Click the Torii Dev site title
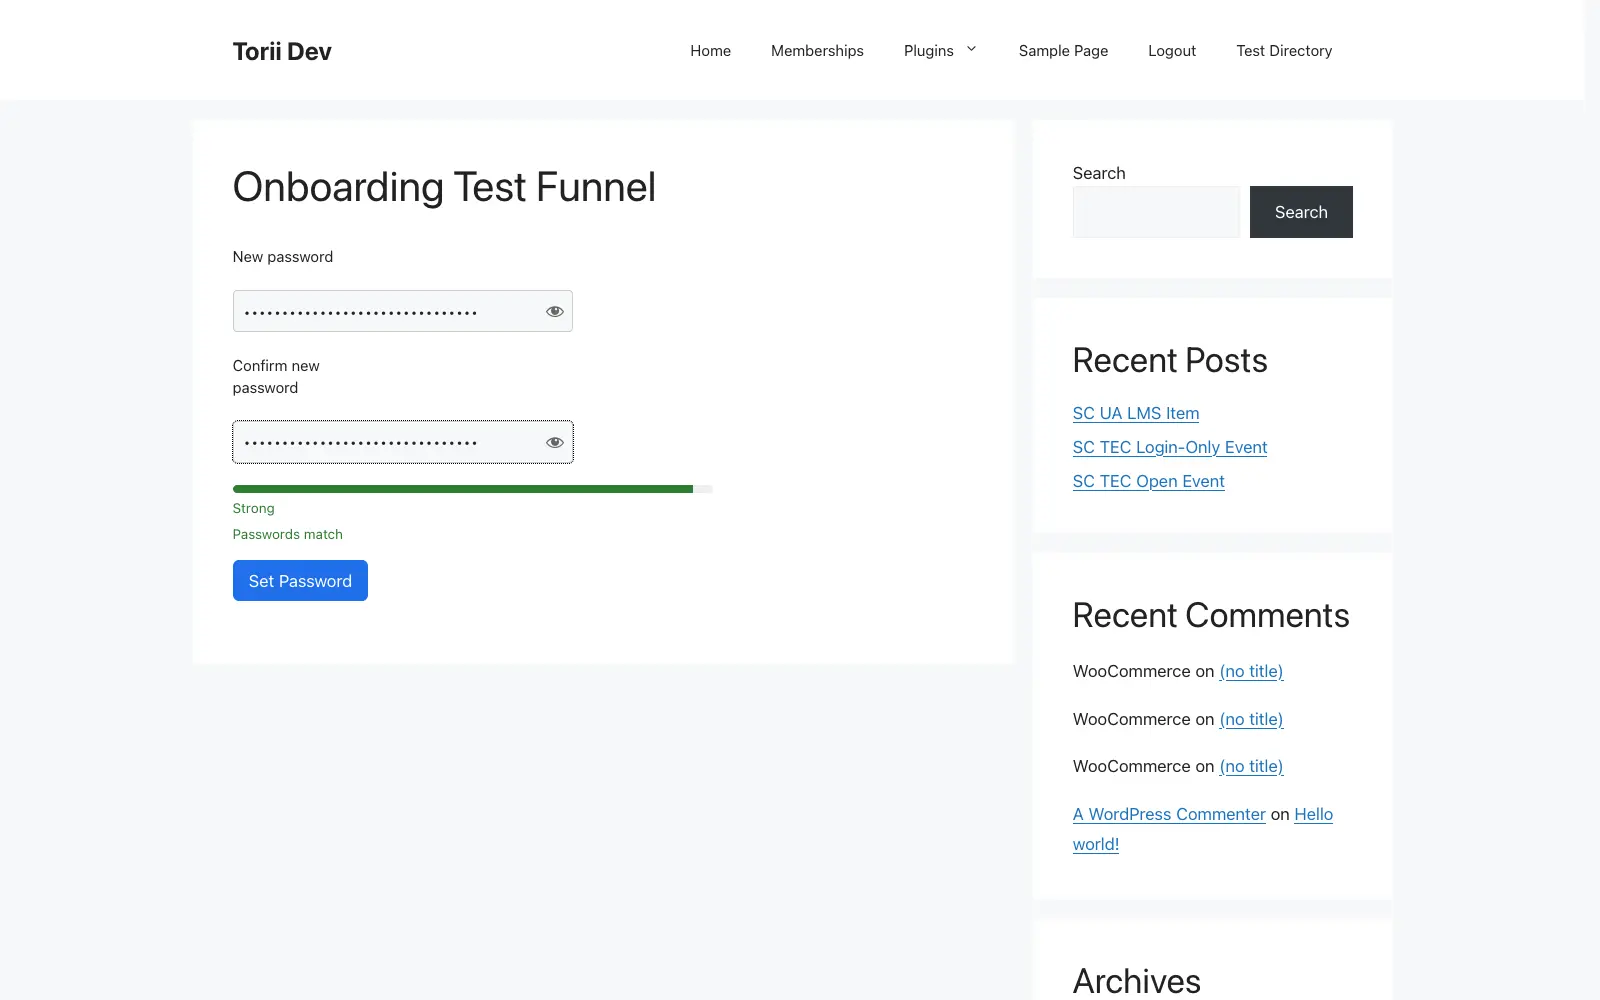Viewport: 1600px width, 1000px height. click(282, 51)
